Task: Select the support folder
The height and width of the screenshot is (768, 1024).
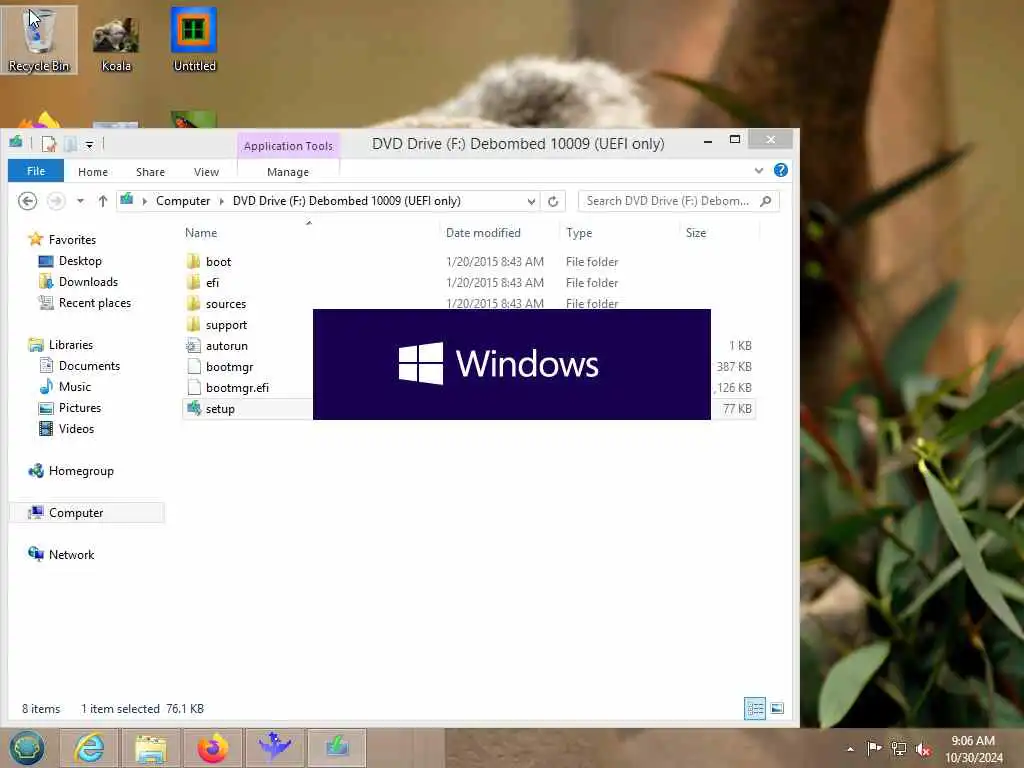Action: pyautogui.click(x=226, y=325)
